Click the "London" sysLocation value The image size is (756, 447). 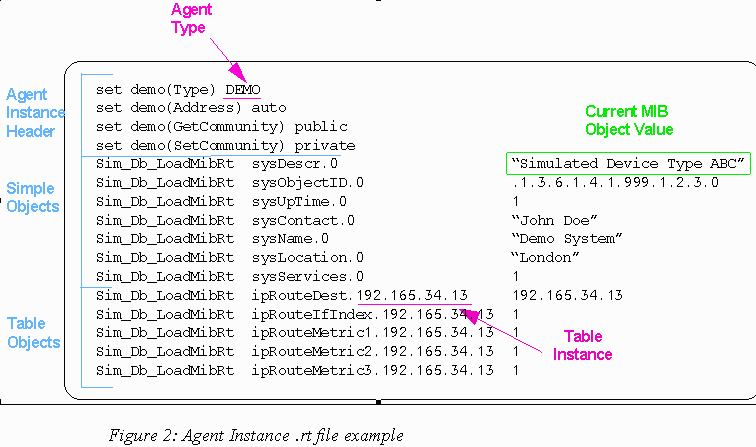544,257
